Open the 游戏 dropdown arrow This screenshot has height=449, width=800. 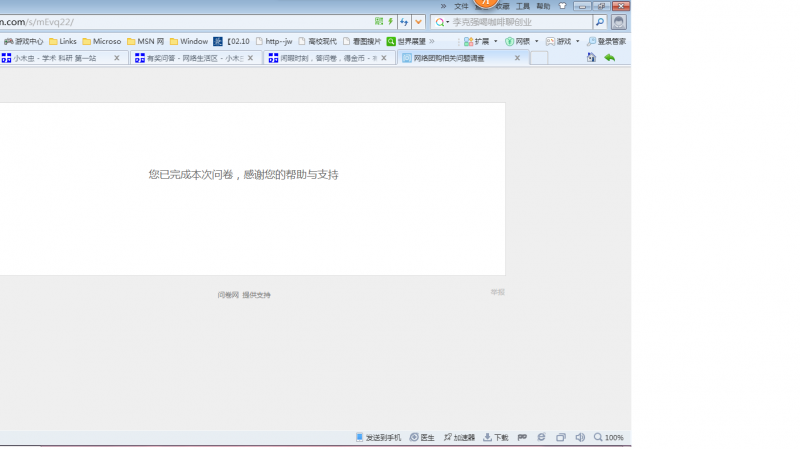coord(578,41)
